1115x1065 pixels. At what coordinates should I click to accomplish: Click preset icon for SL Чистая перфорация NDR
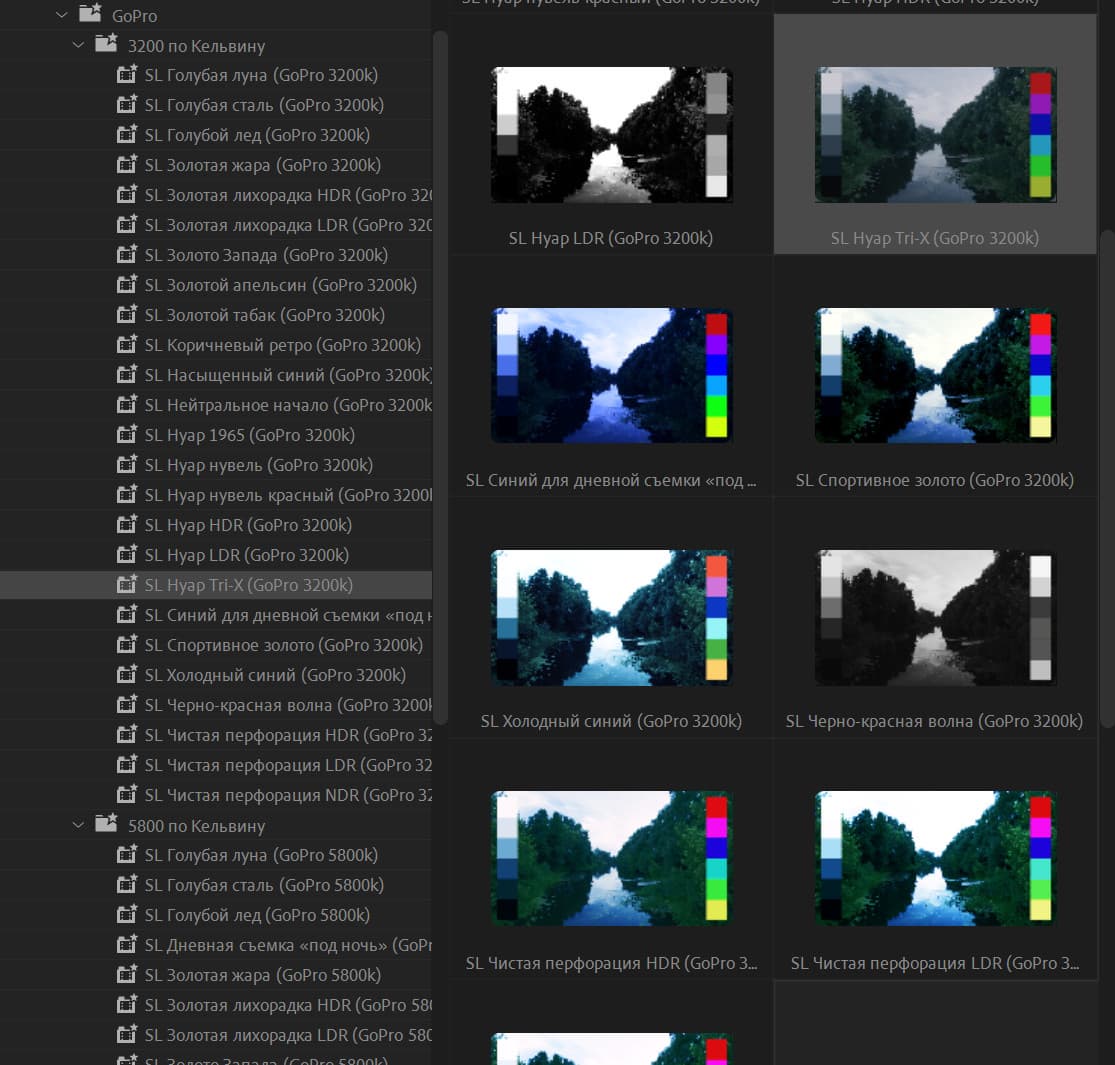point(127,793)
